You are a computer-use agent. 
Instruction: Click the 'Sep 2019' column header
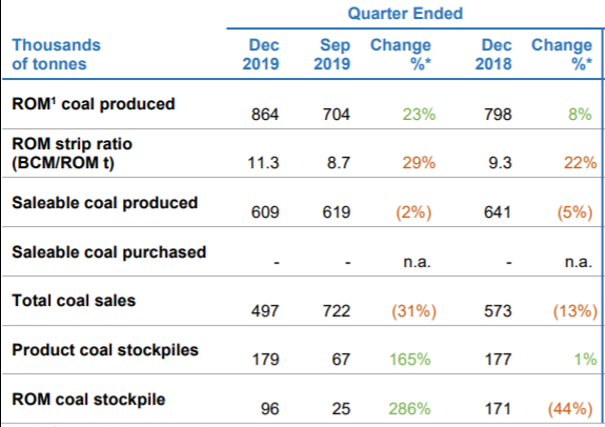point(333,55)
